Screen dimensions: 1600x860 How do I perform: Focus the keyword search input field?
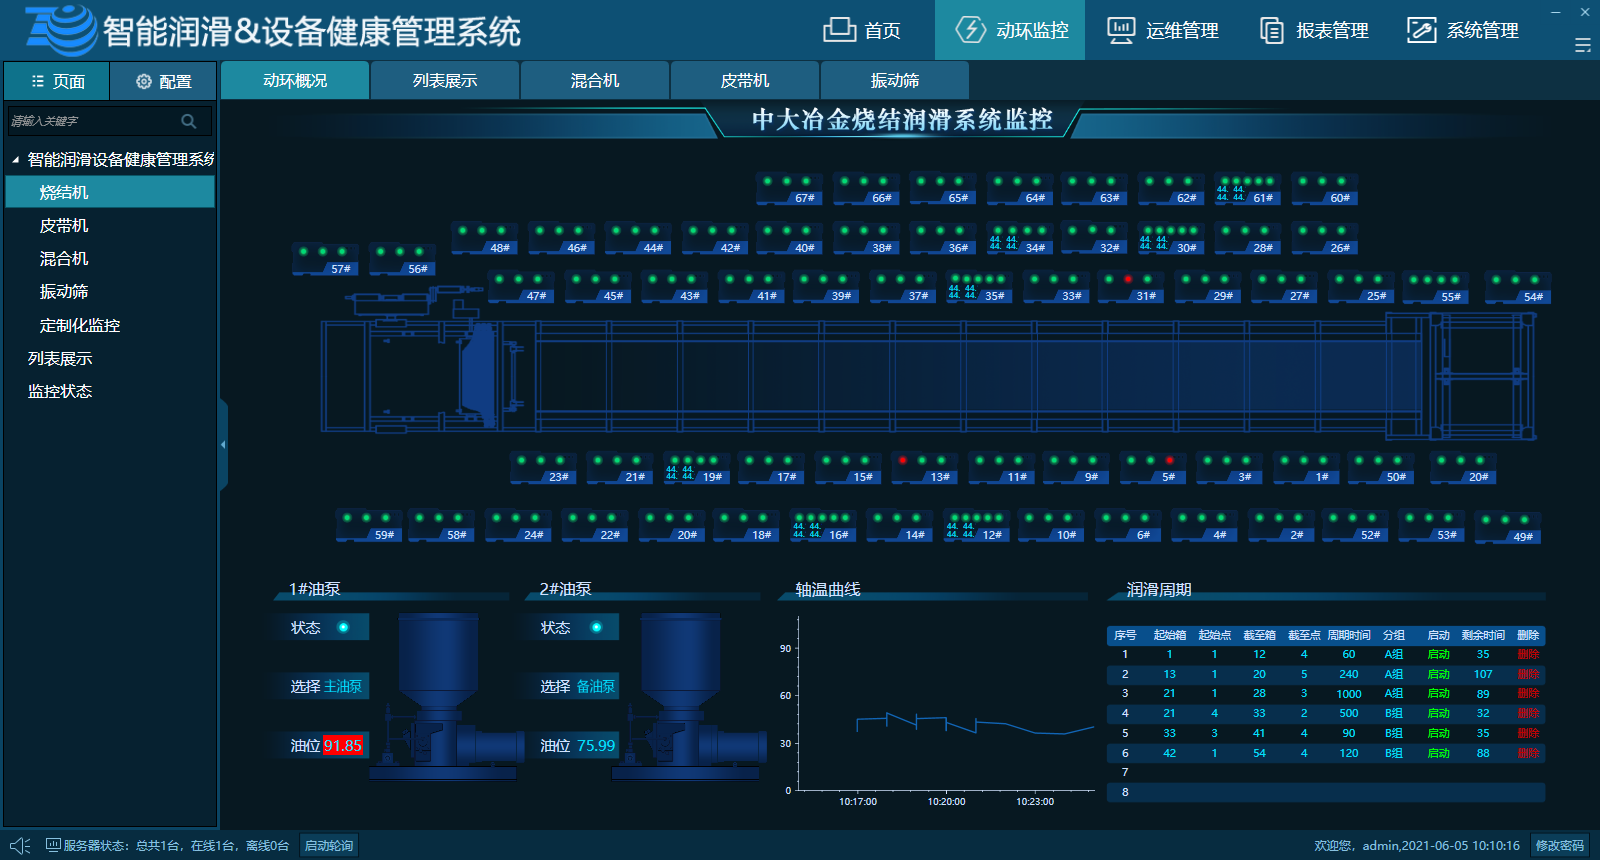[90, 121]
